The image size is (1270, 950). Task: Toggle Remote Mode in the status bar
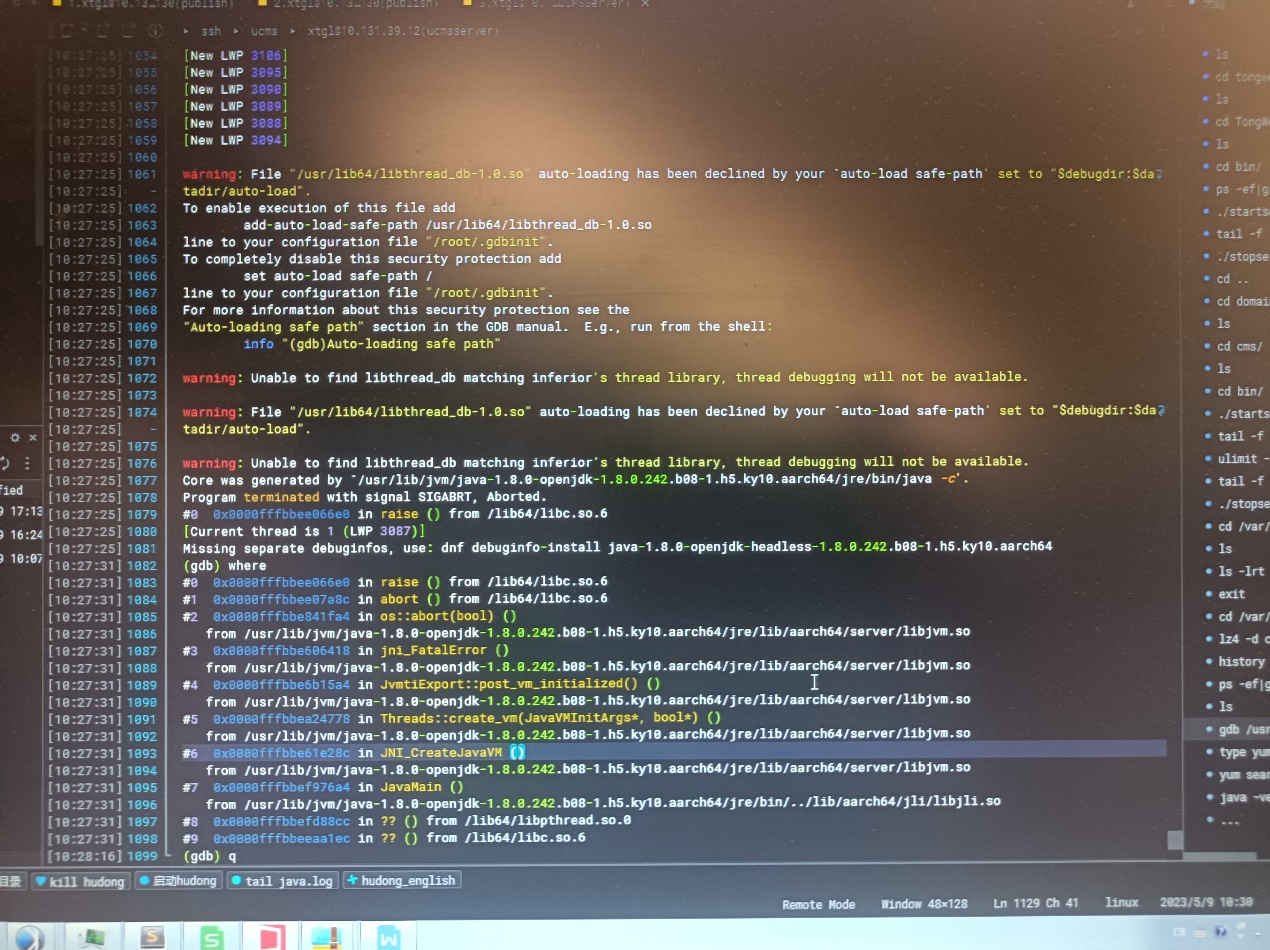coord(818,904)
